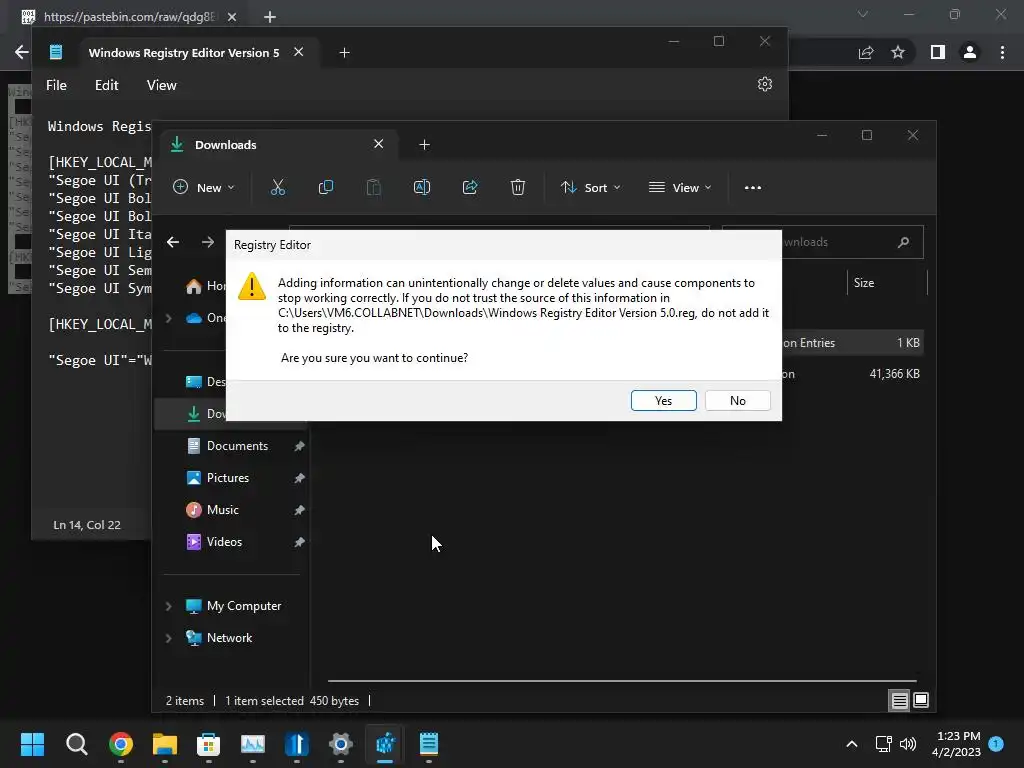Viewport: 1024px width, 768px height.
Task: Close the pastebin Chrome tab
Action: click(x=232, y=17)
